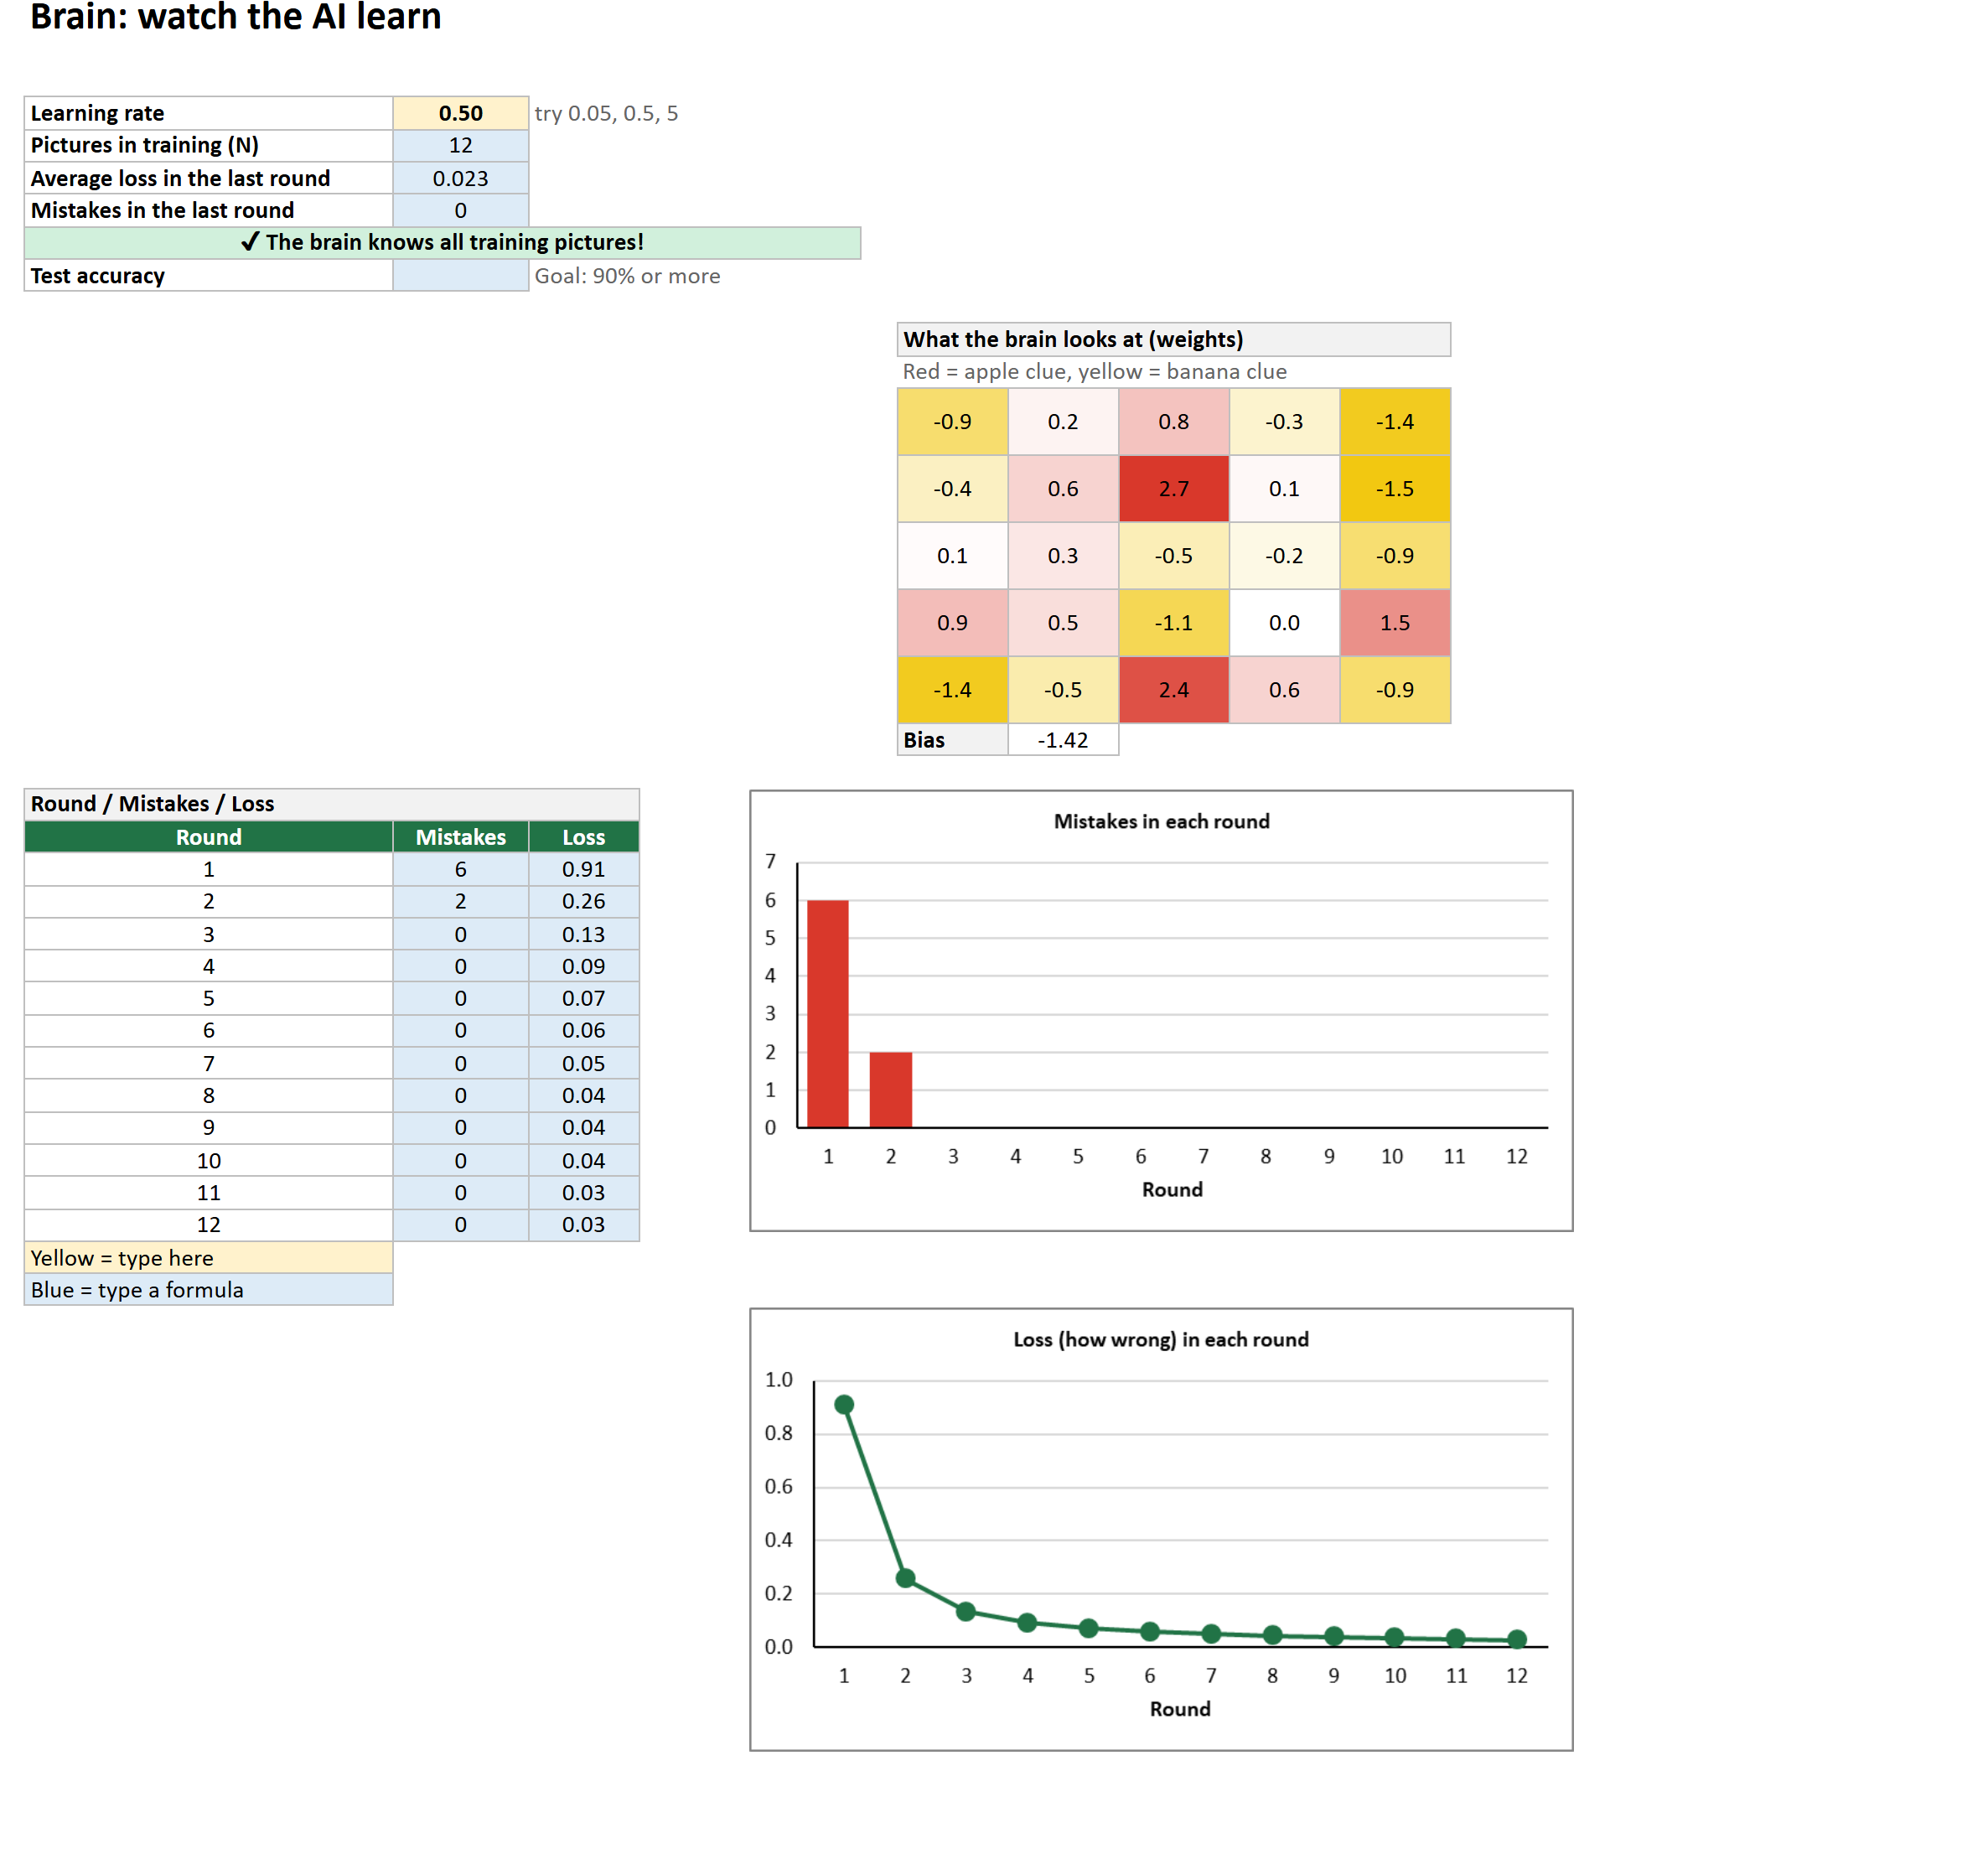The width and height of the screenshot is (1988, 1859).
Task: Click the last data point on Loss line chart
Action: click(x=1517, y=1639)
